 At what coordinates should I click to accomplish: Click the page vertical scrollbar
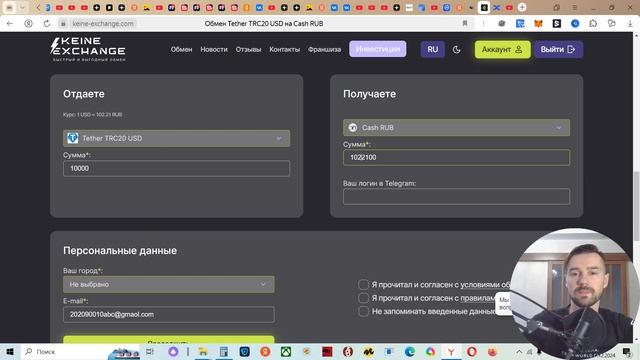(x=636, y=207)
